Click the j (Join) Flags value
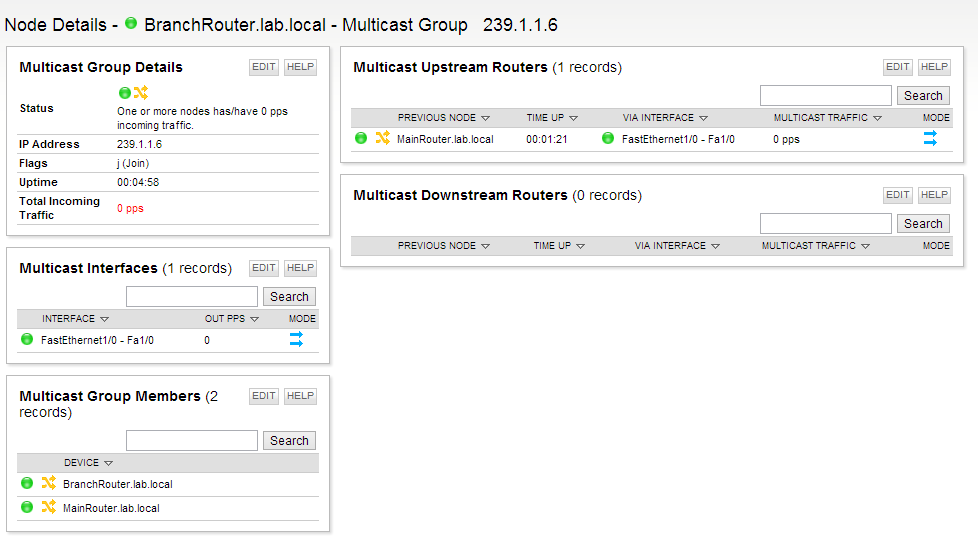This screenshot has width=978, height=560. 133,163
